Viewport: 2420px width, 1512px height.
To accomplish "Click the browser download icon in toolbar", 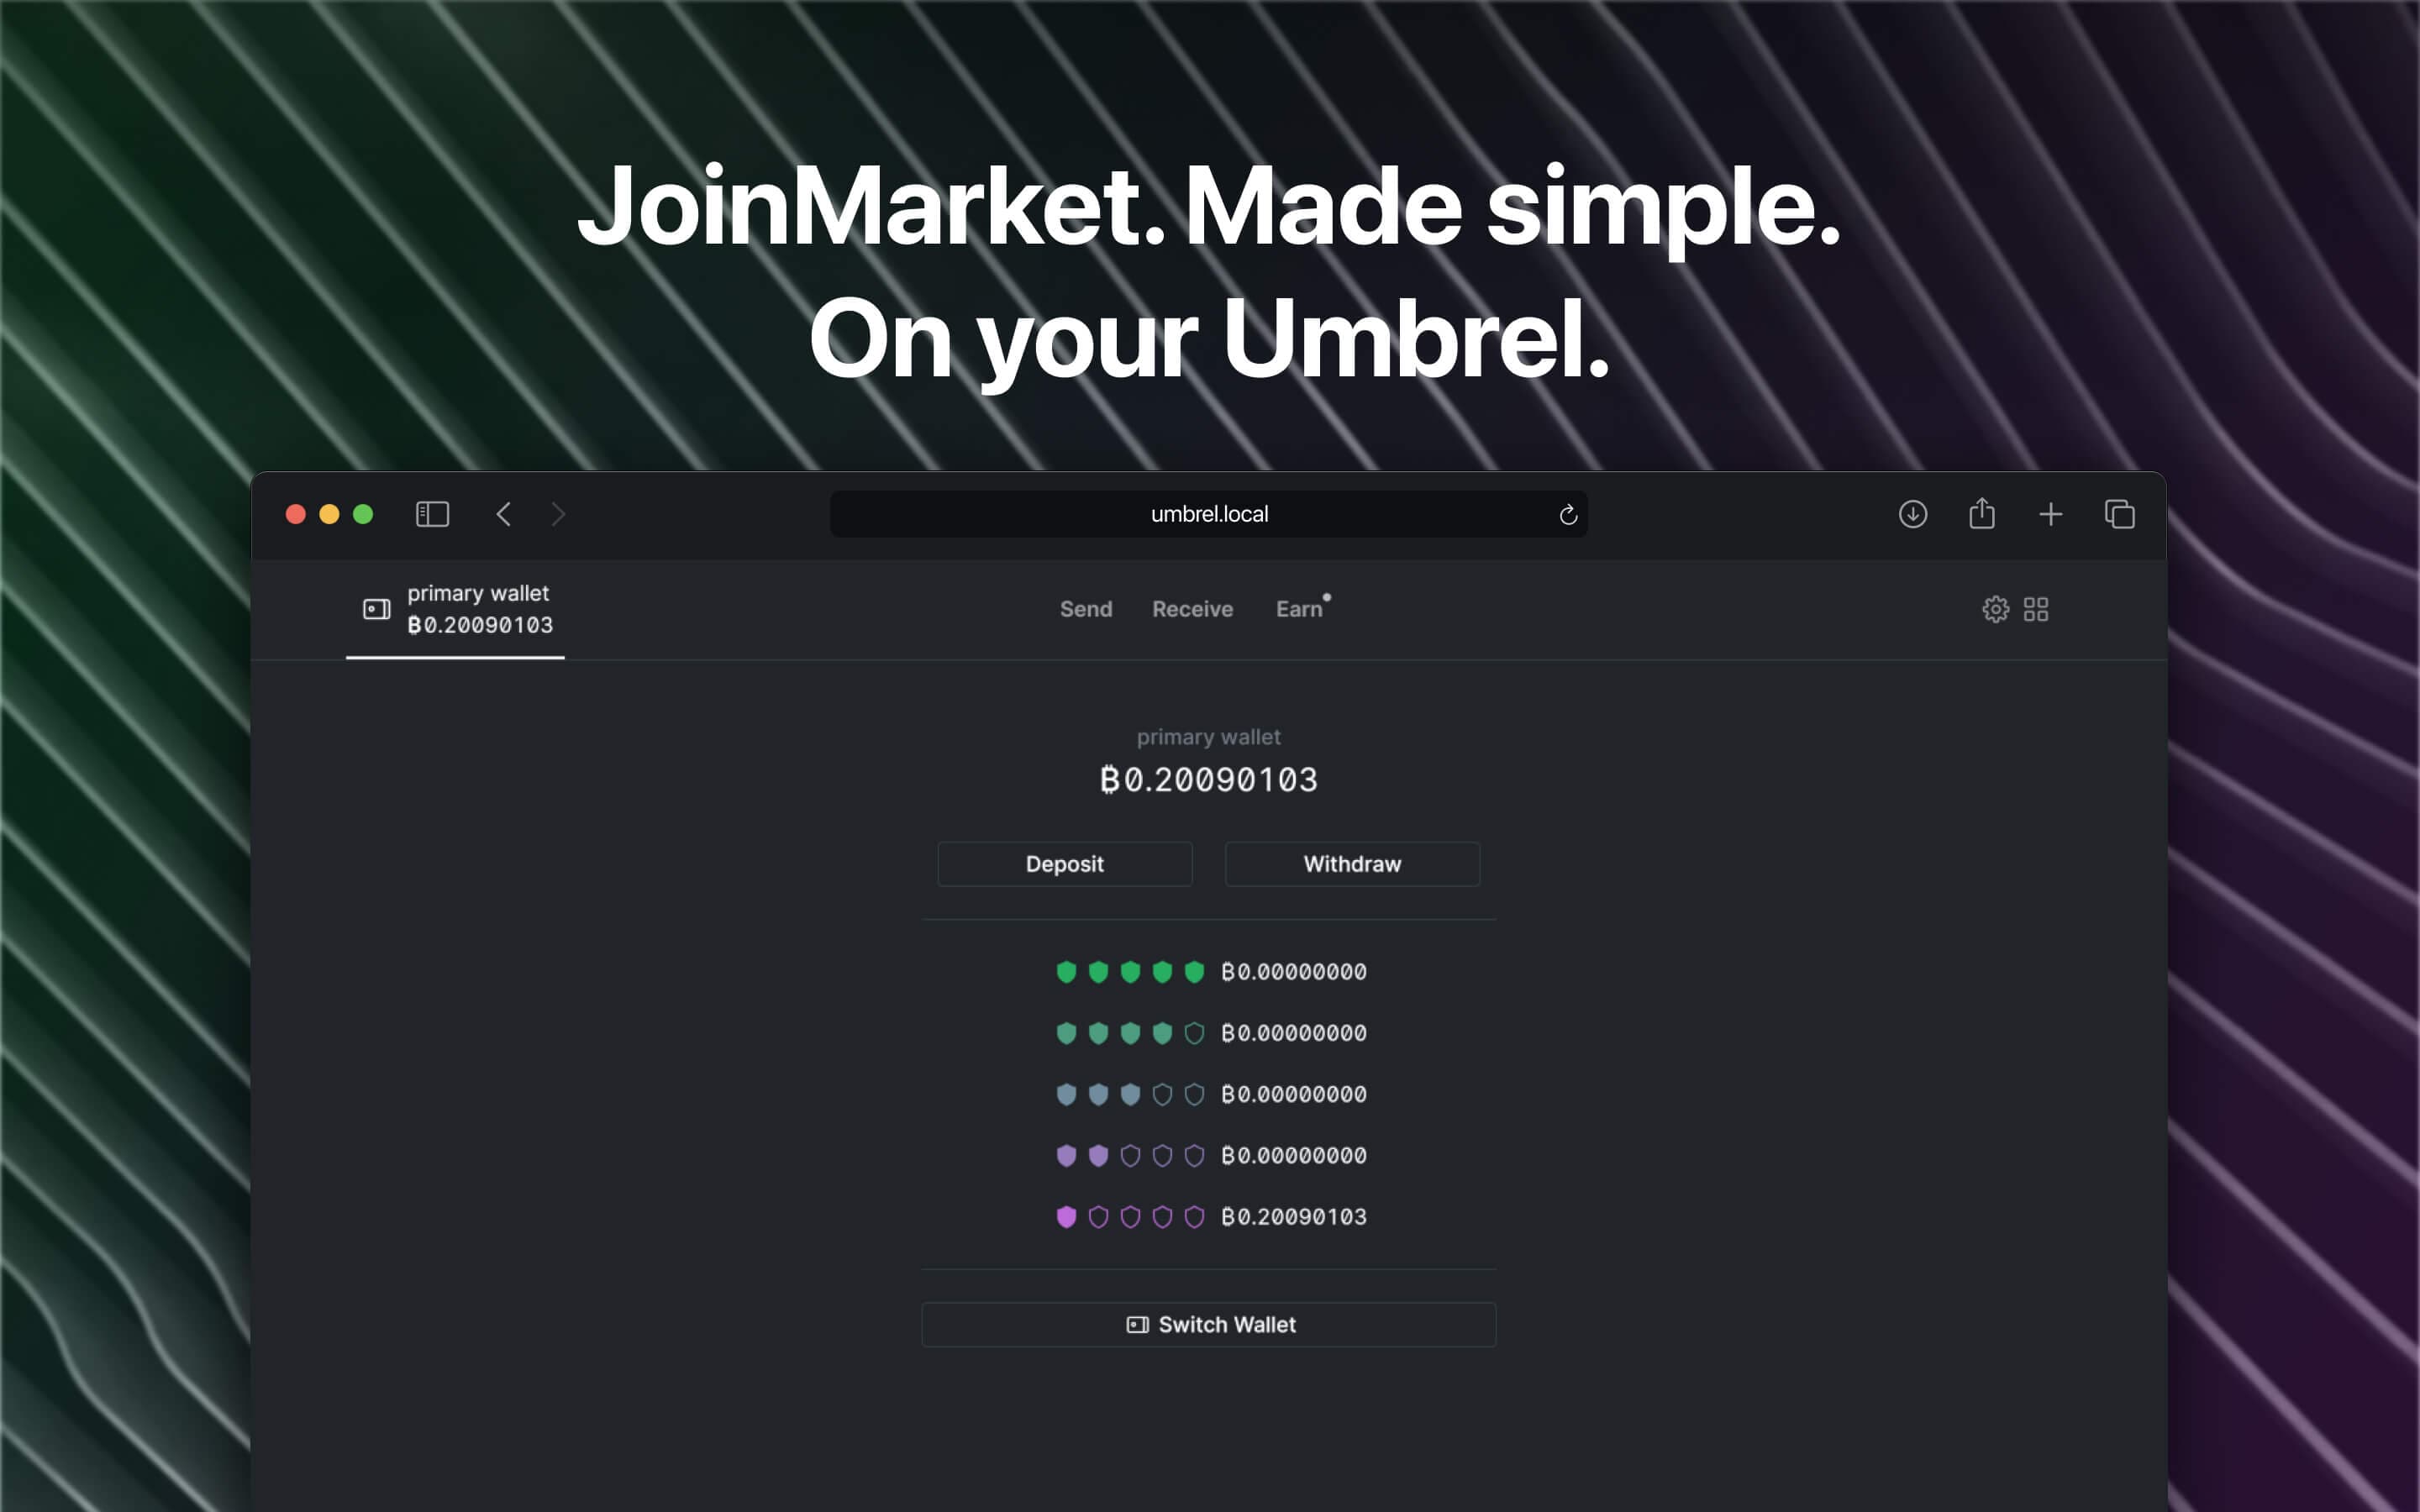I will [1912, 514].
